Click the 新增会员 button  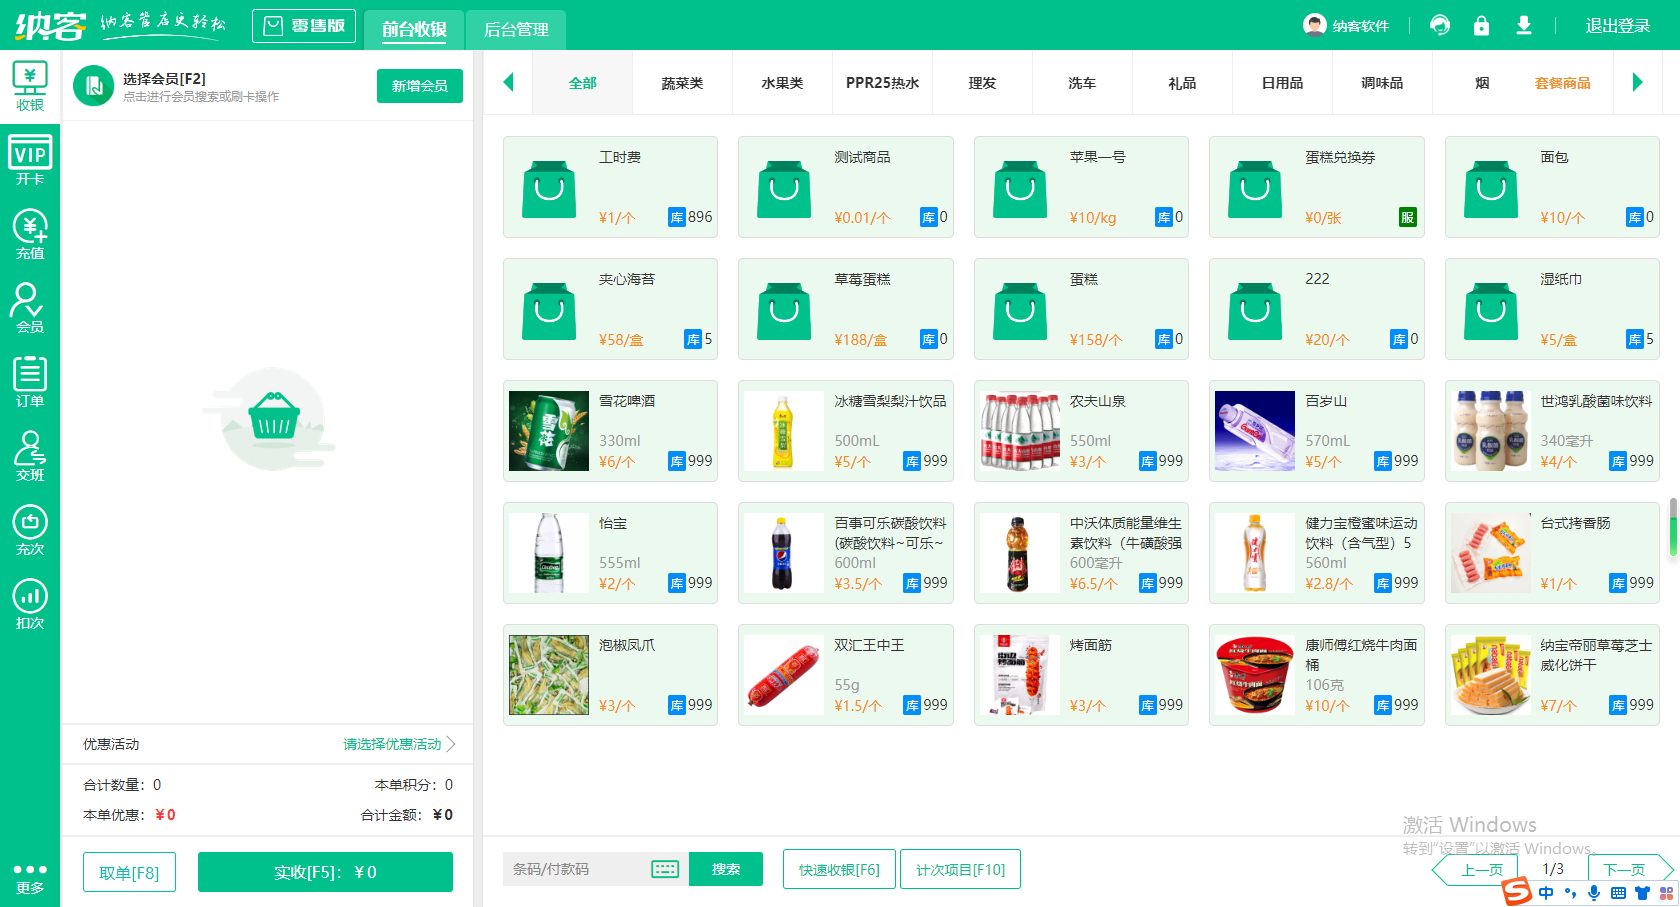[x=419, y=86]
